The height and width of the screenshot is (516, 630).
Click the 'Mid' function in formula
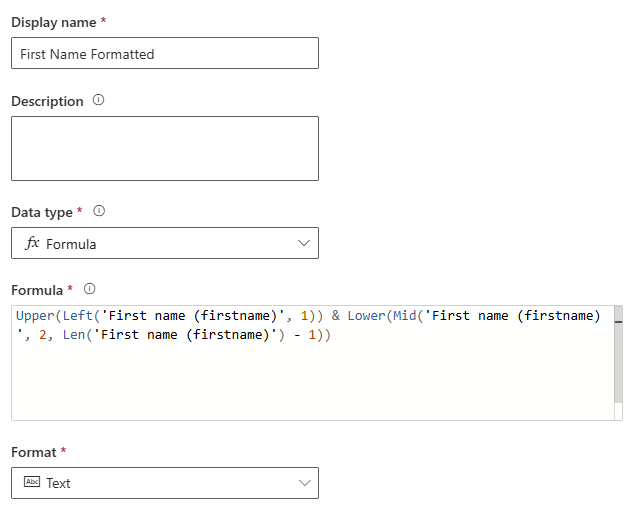pos(406,316)
